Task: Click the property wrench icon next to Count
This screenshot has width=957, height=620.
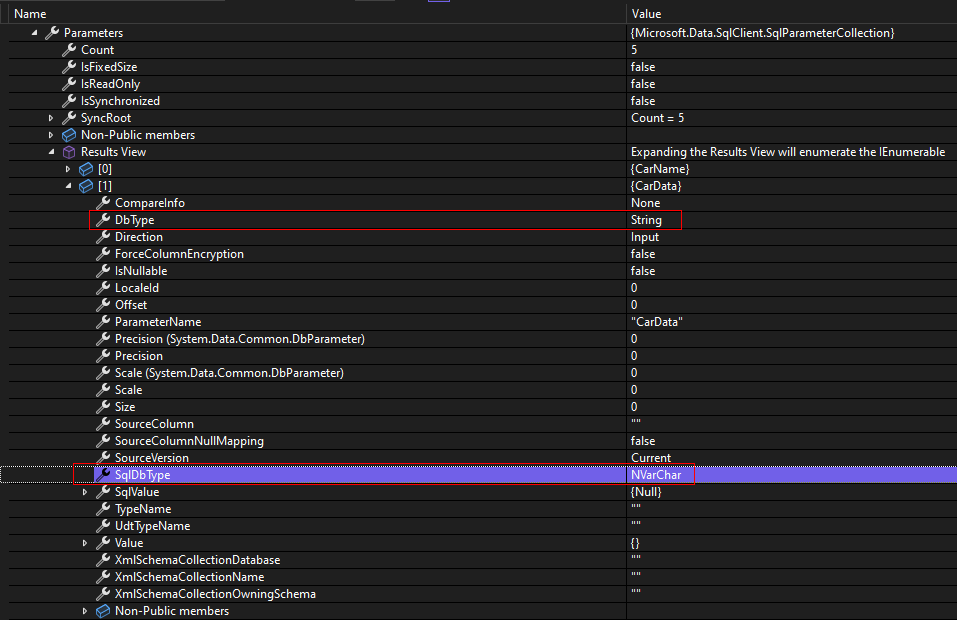Action: [68, 49]
